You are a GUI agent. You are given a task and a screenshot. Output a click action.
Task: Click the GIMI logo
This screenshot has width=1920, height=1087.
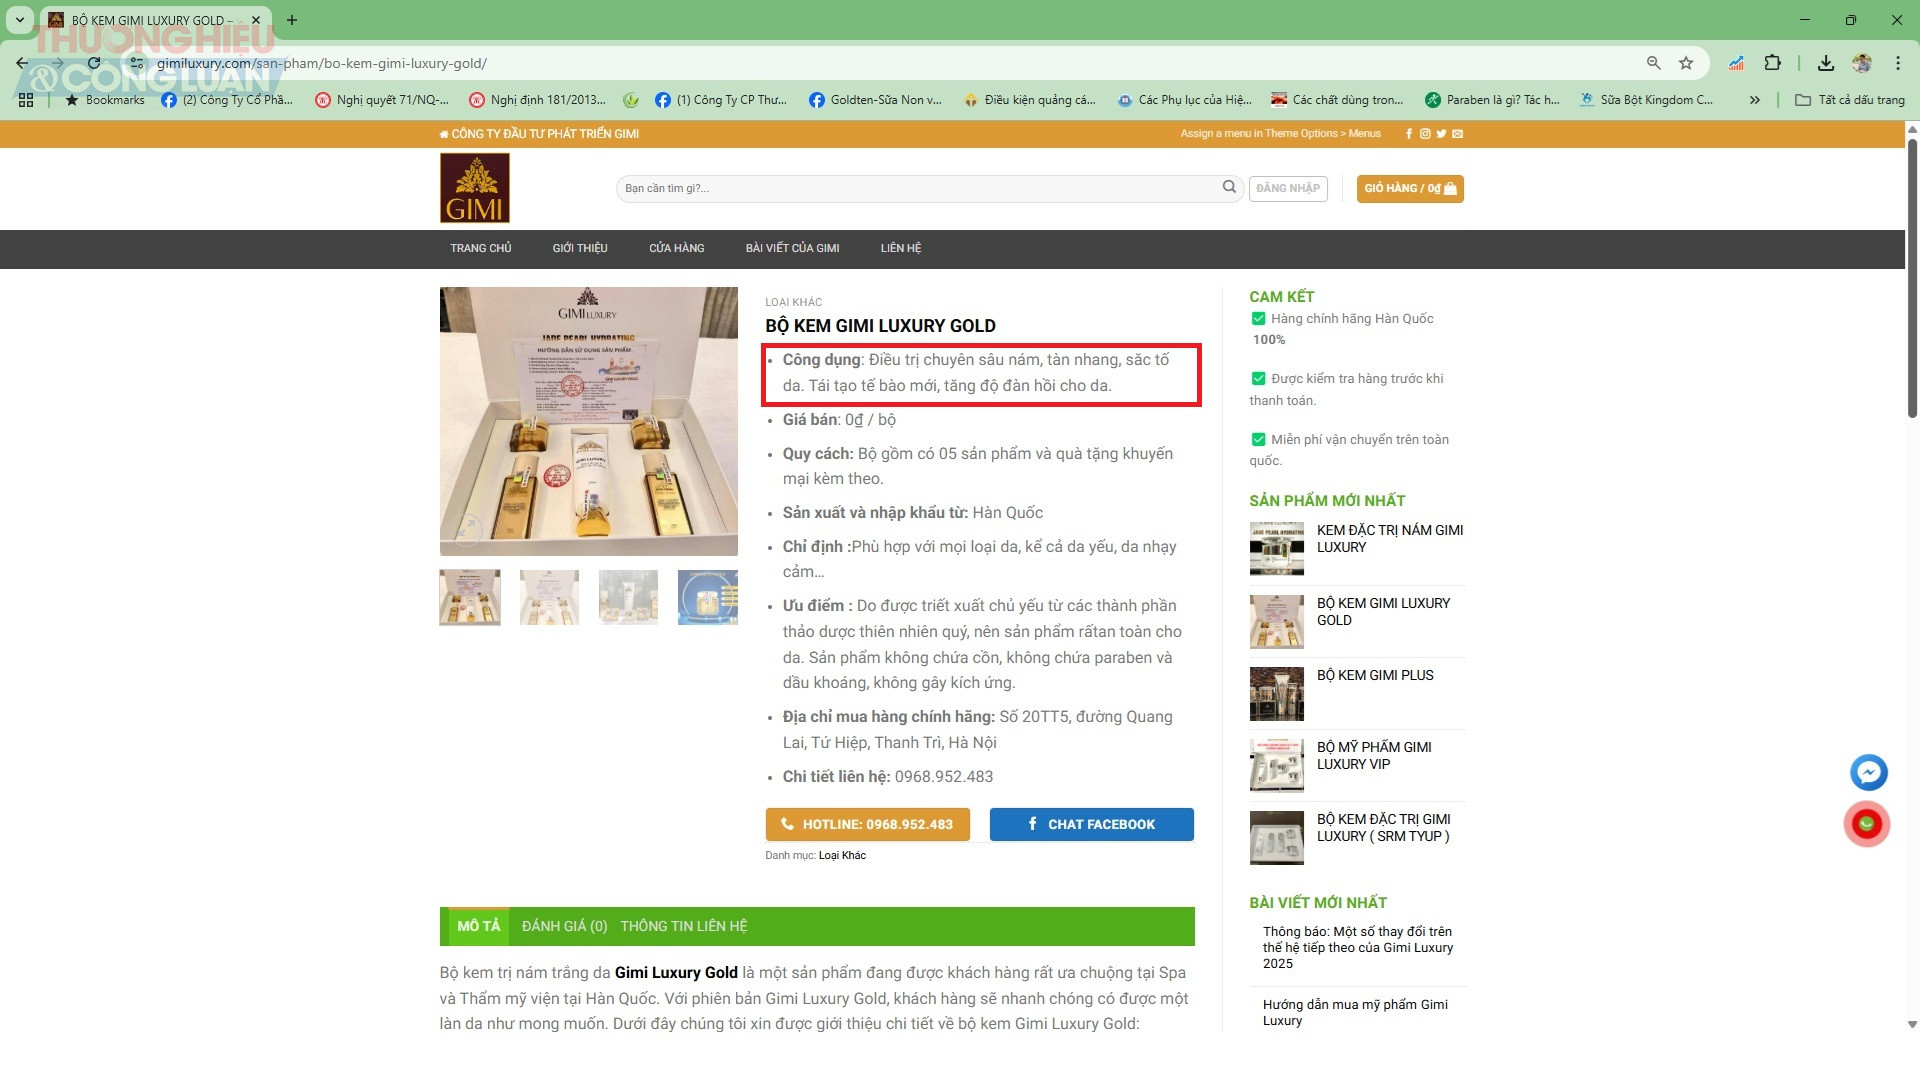pos(475,188)
